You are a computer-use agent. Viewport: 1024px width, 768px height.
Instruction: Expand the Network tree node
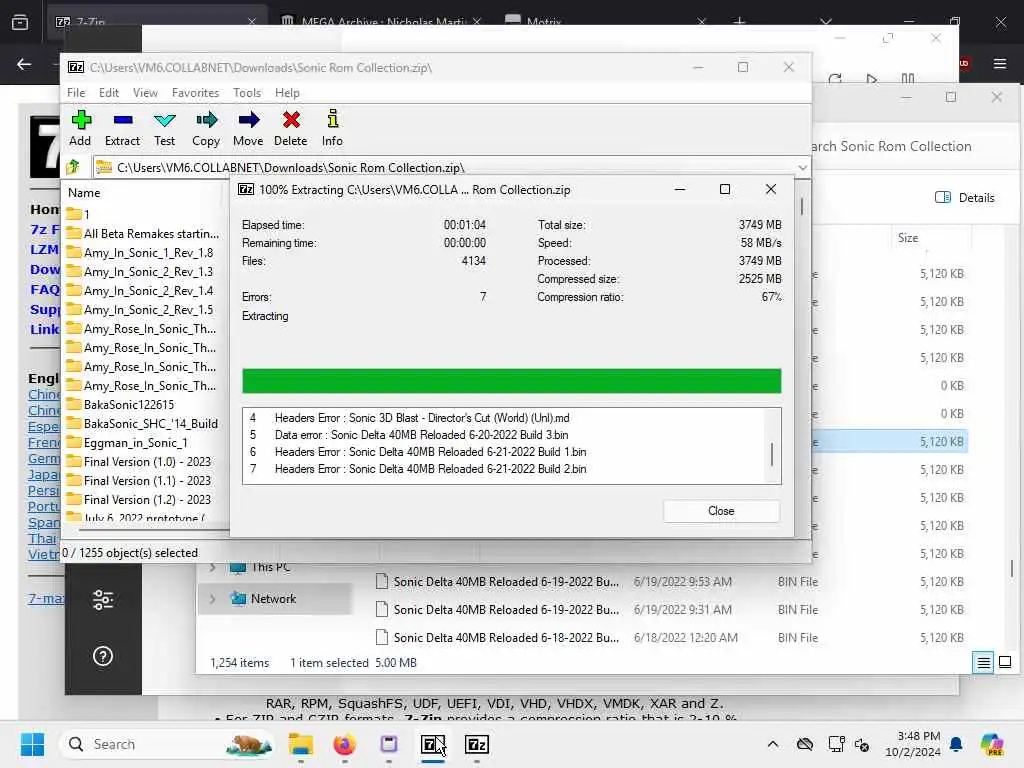(212, 598)
